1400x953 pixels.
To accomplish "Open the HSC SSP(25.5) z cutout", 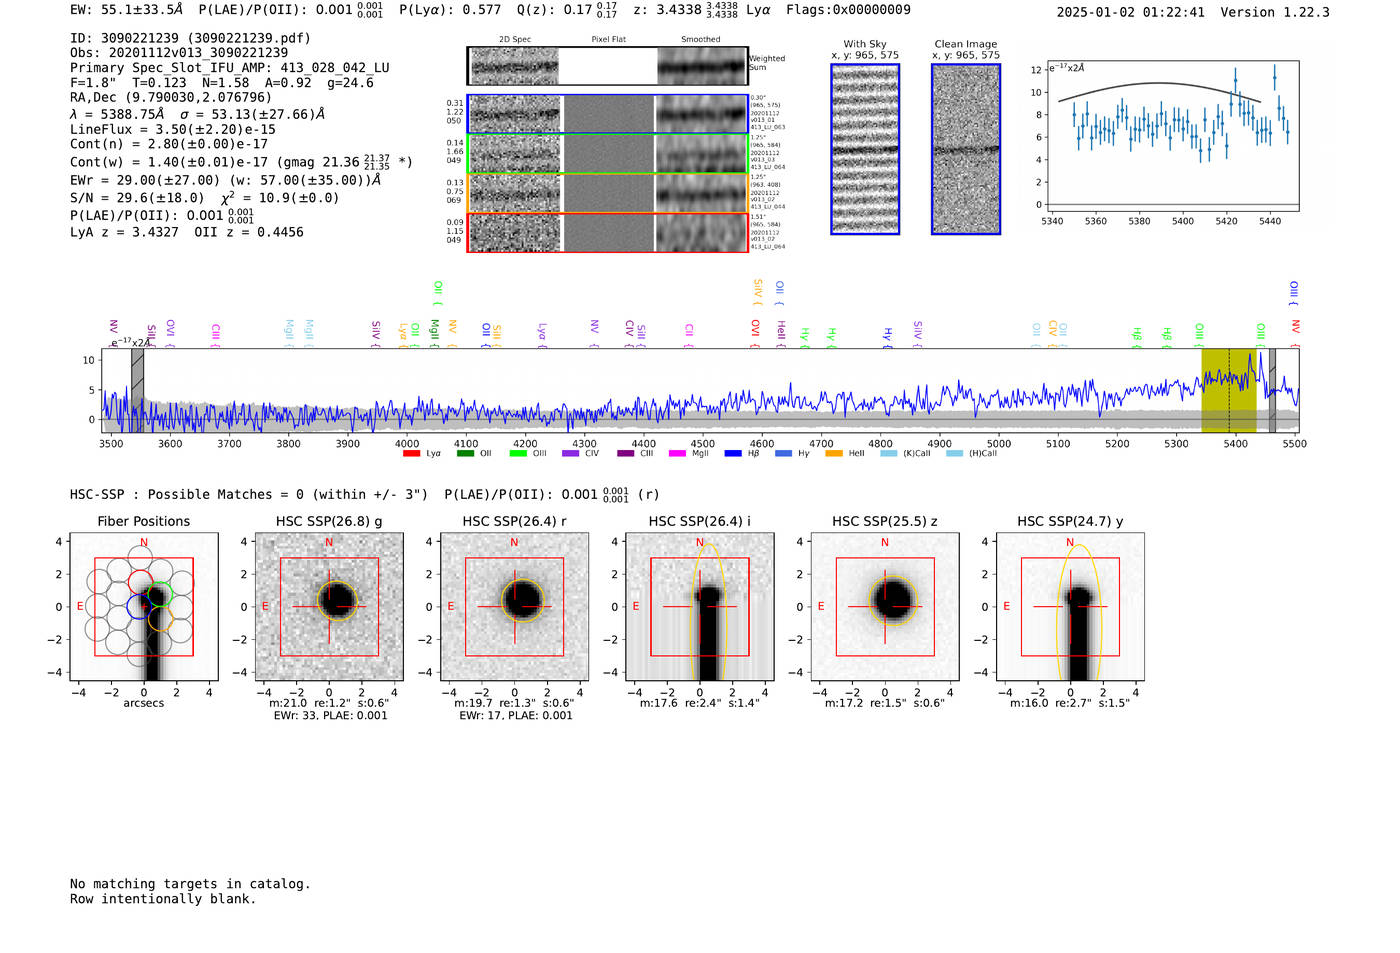I will (885, 607).
